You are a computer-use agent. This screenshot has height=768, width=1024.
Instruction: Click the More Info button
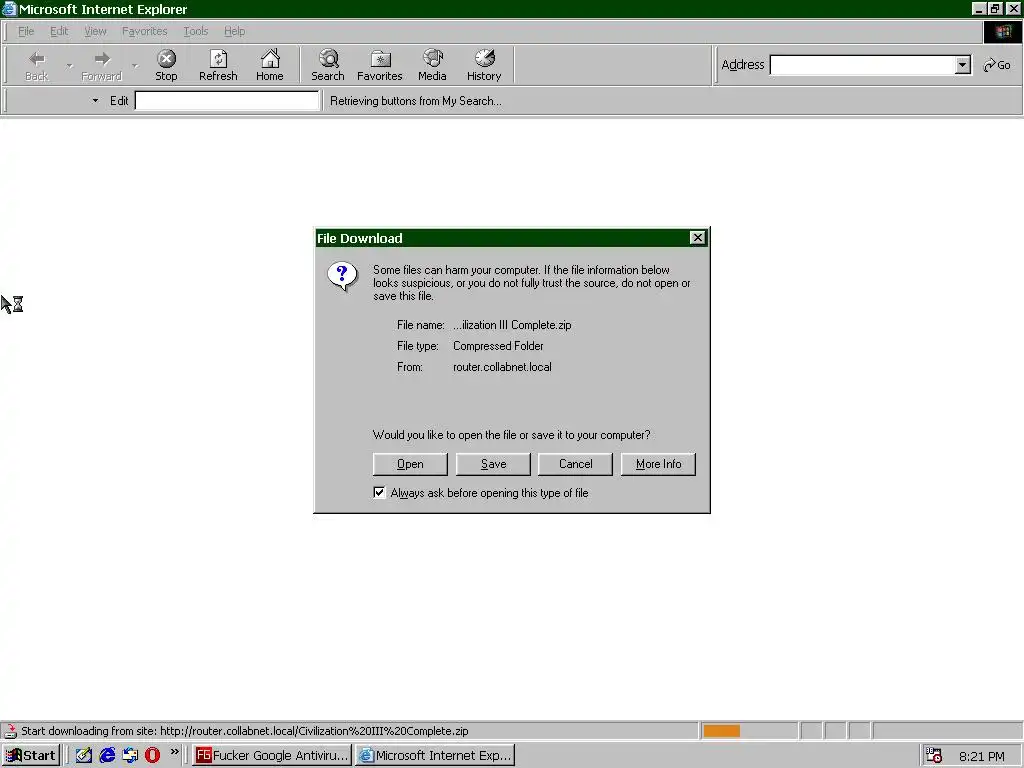point(658,464)
